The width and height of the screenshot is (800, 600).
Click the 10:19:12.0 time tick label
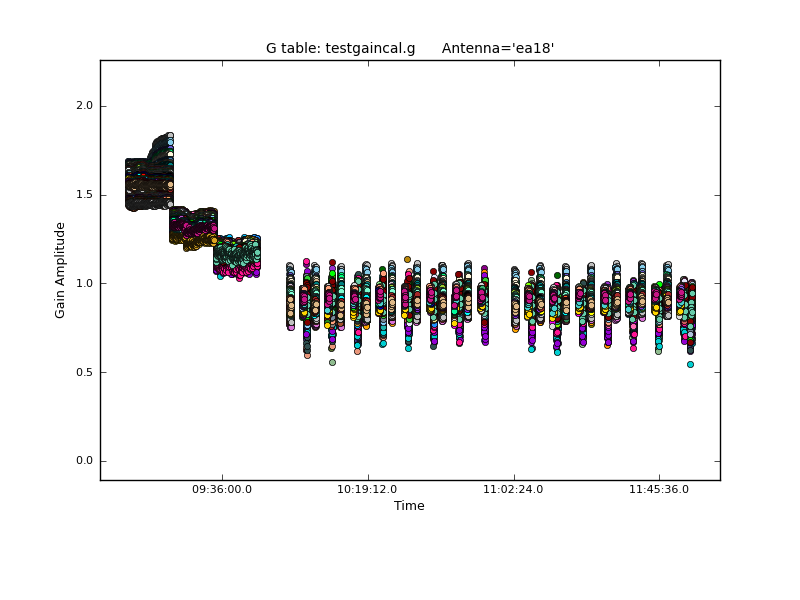tap(368, 490)
